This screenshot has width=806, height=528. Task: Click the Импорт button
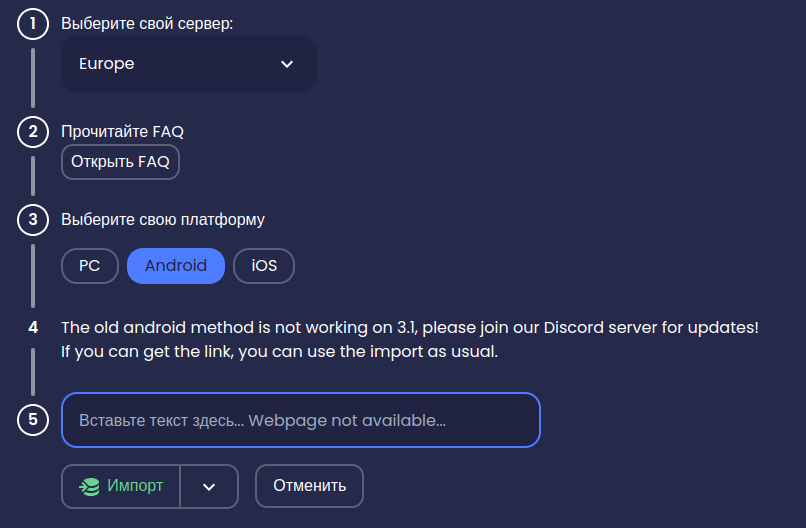tap(121, 486)
